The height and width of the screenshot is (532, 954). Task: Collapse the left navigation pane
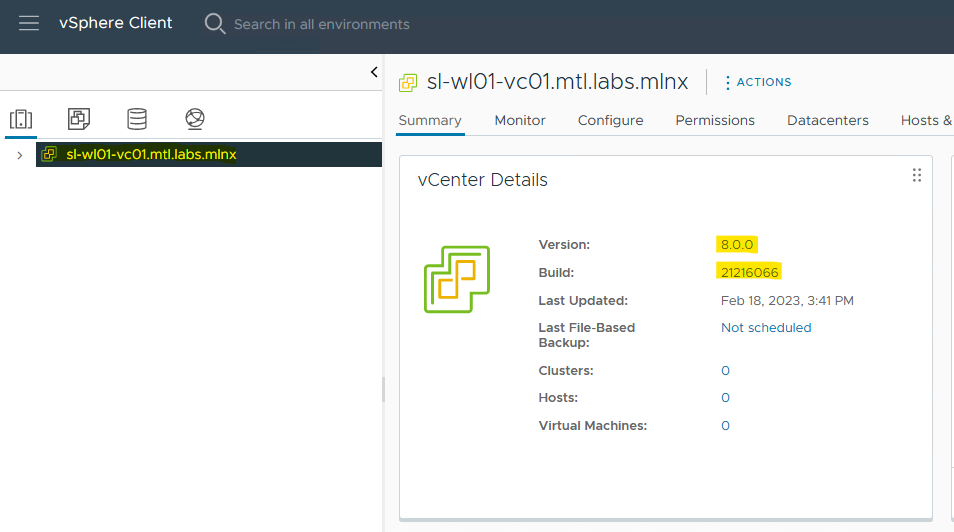tap(374, 72)
